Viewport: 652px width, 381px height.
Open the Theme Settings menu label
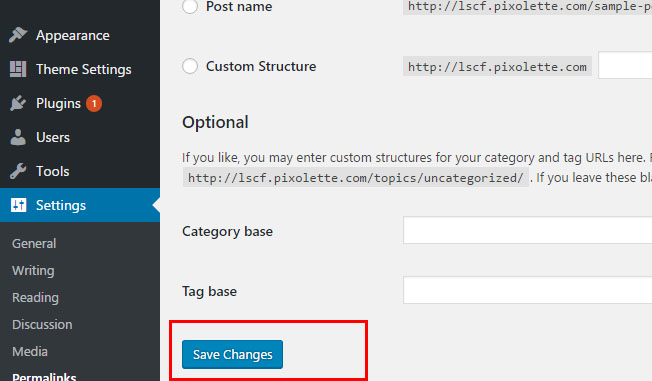click(x=84, y=69)
